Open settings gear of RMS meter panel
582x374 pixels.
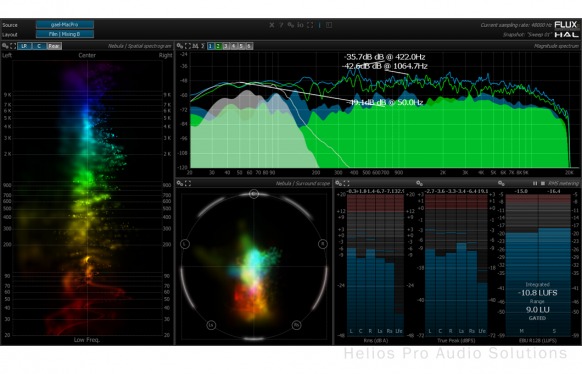click(339, 183)
